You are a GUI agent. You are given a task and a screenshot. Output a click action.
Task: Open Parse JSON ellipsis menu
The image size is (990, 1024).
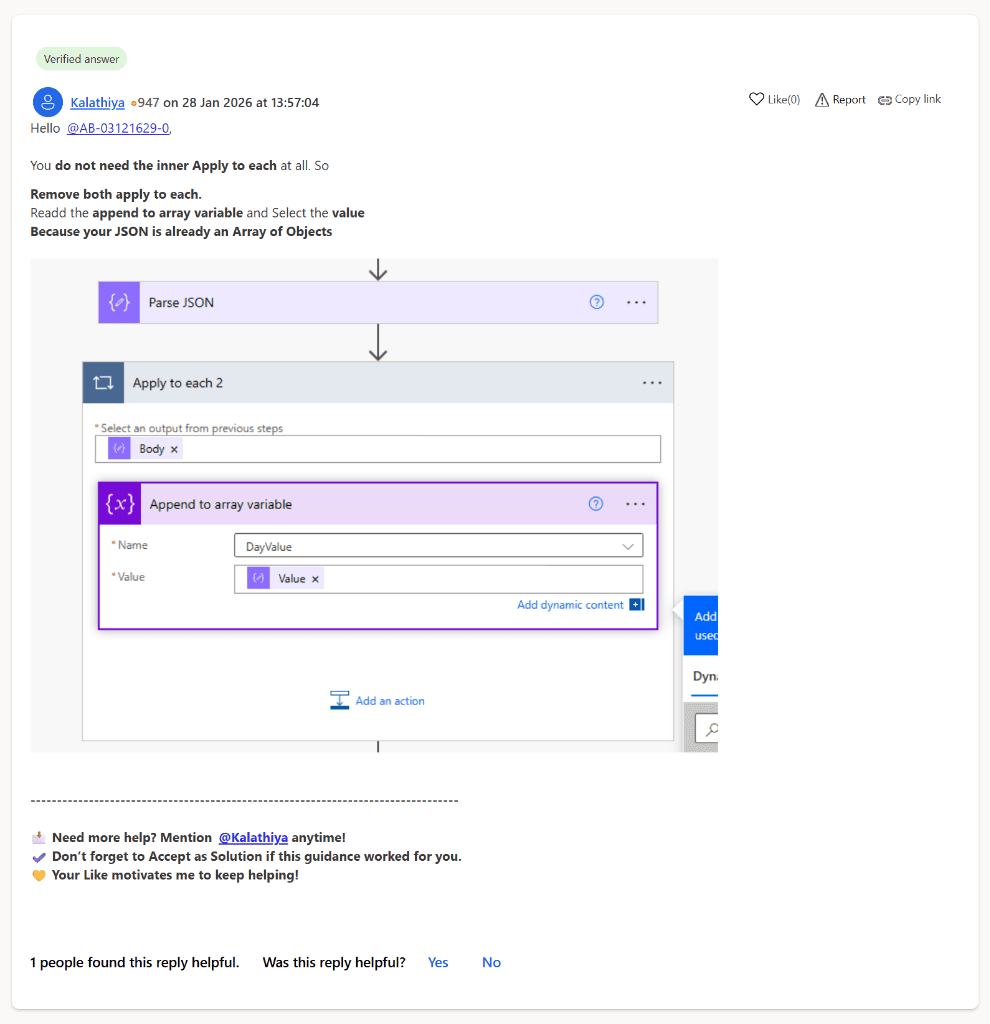click(636, 302)
